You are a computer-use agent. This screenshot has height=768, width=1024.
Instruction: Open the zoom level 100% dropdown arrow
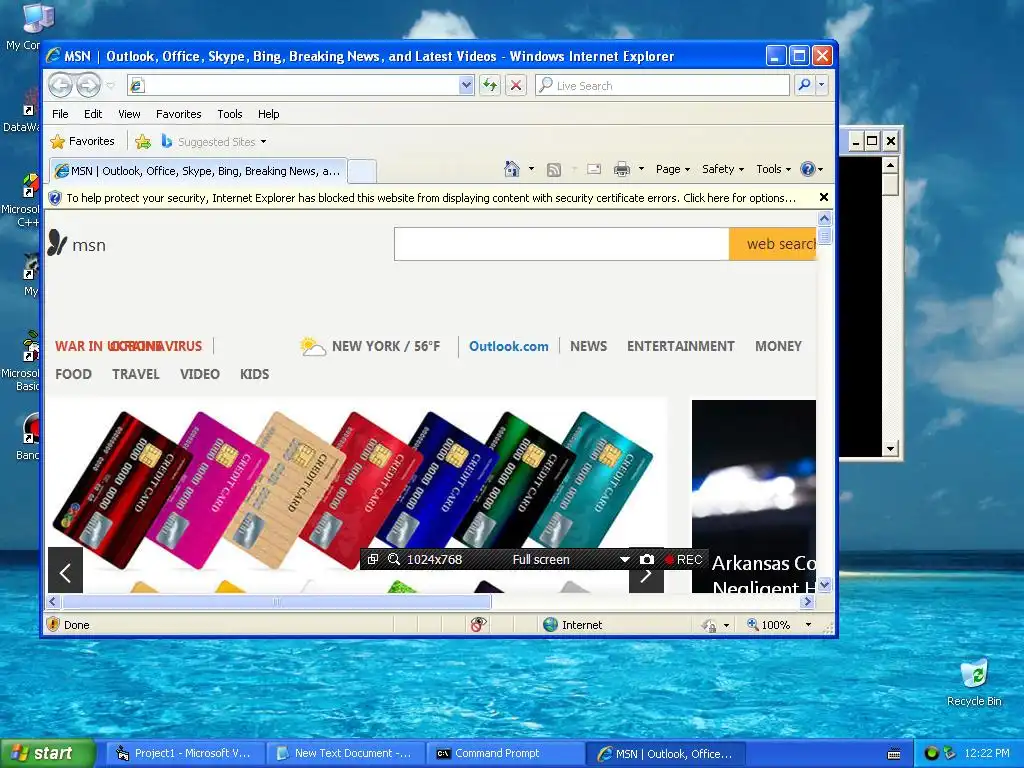(x=808, y=625)
